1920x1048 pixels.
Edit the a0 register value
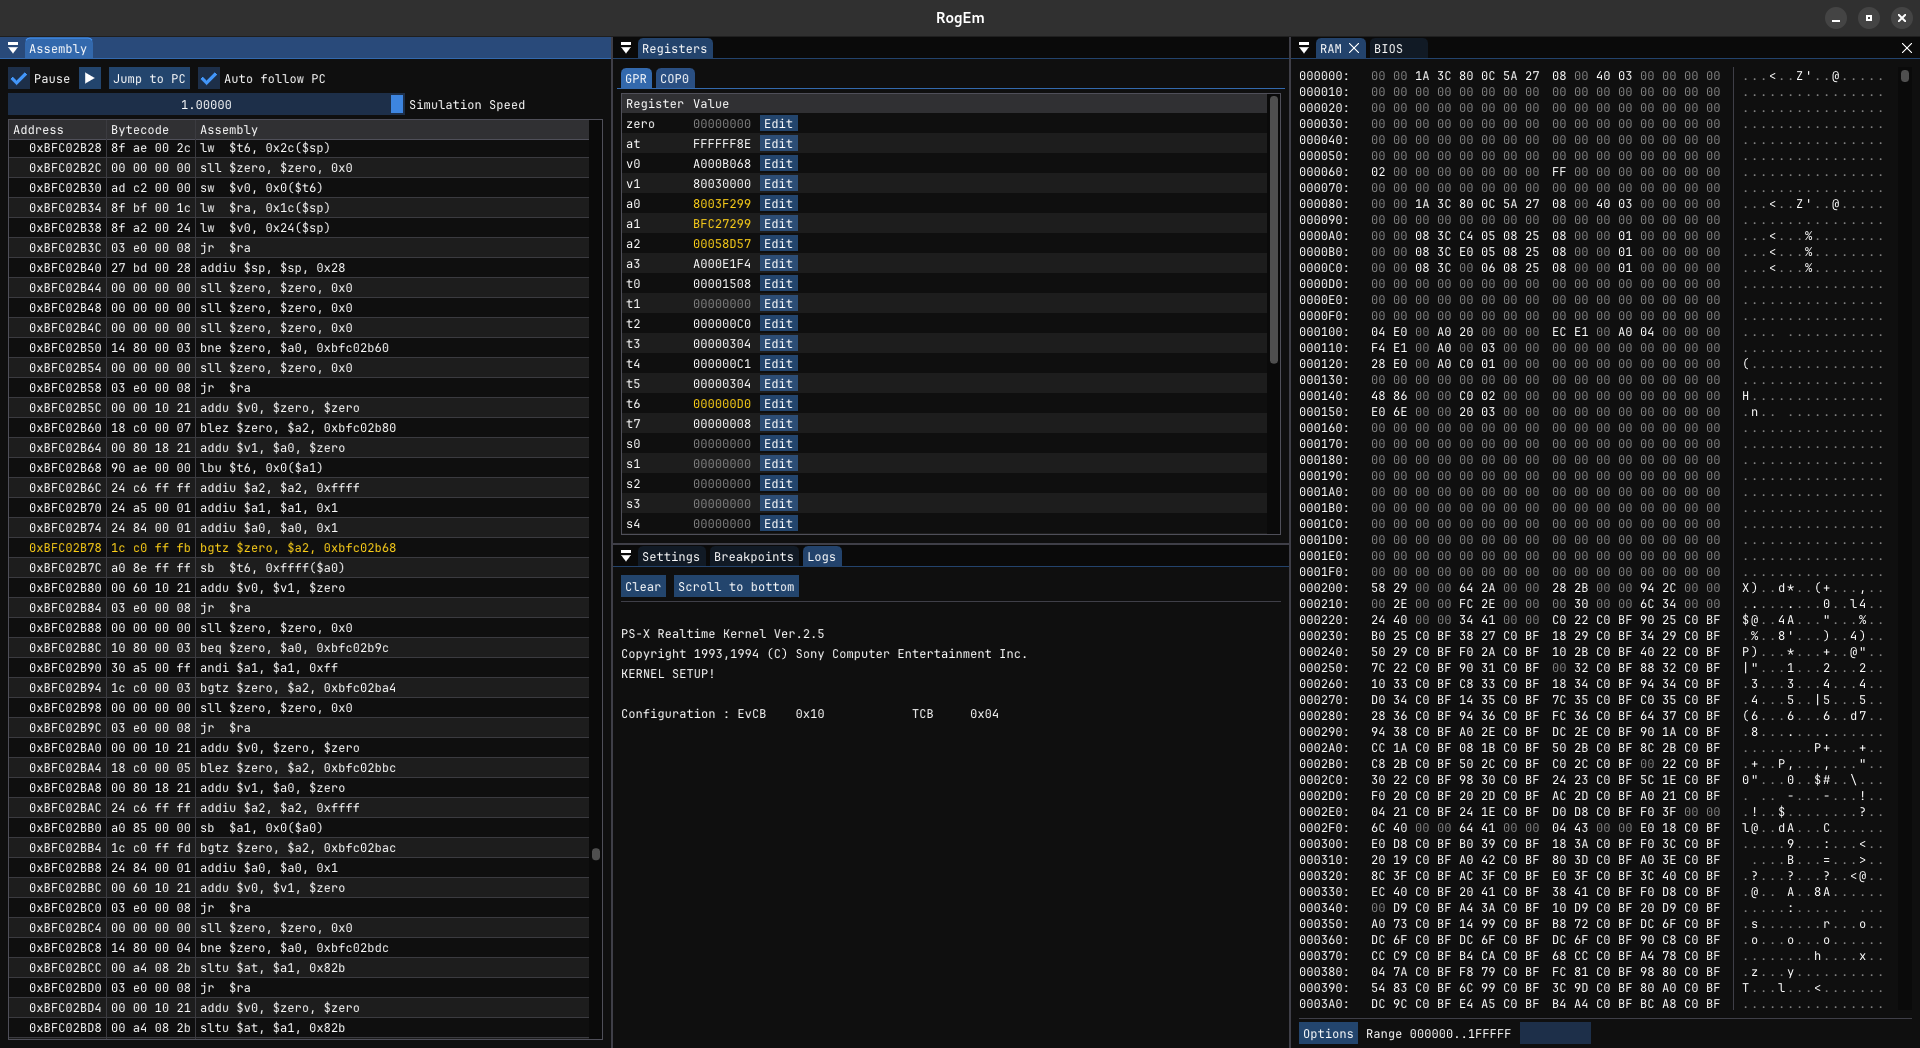778,204
